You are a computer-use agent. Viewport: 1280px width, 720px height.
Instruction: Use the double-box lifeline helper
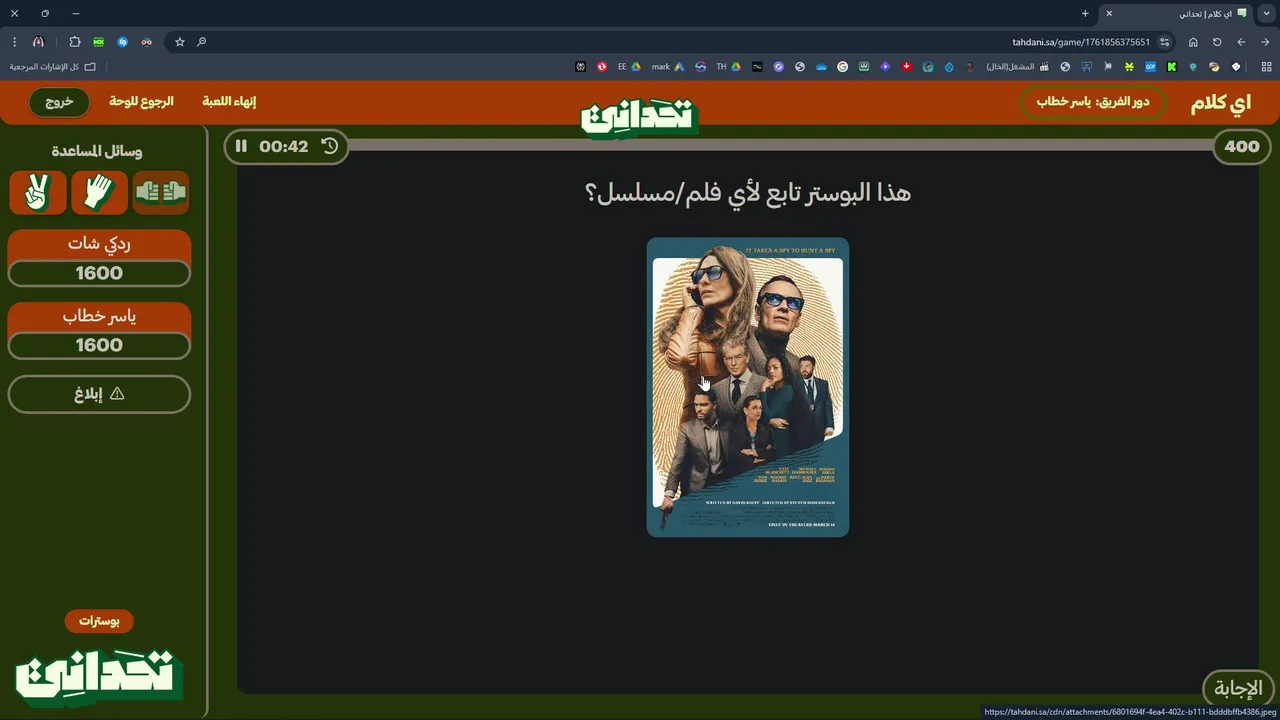click(x=161, y=192)
